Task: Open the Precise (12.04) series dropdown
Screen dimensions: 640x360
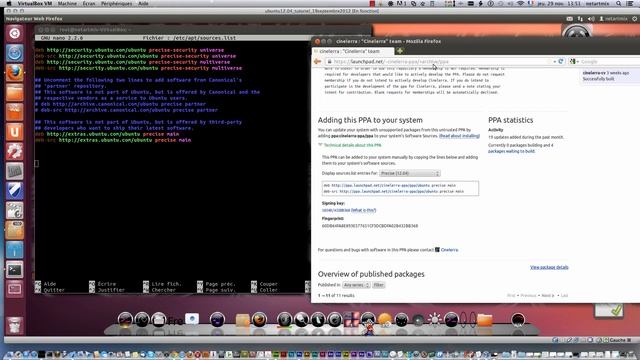Action: point(410,173)
